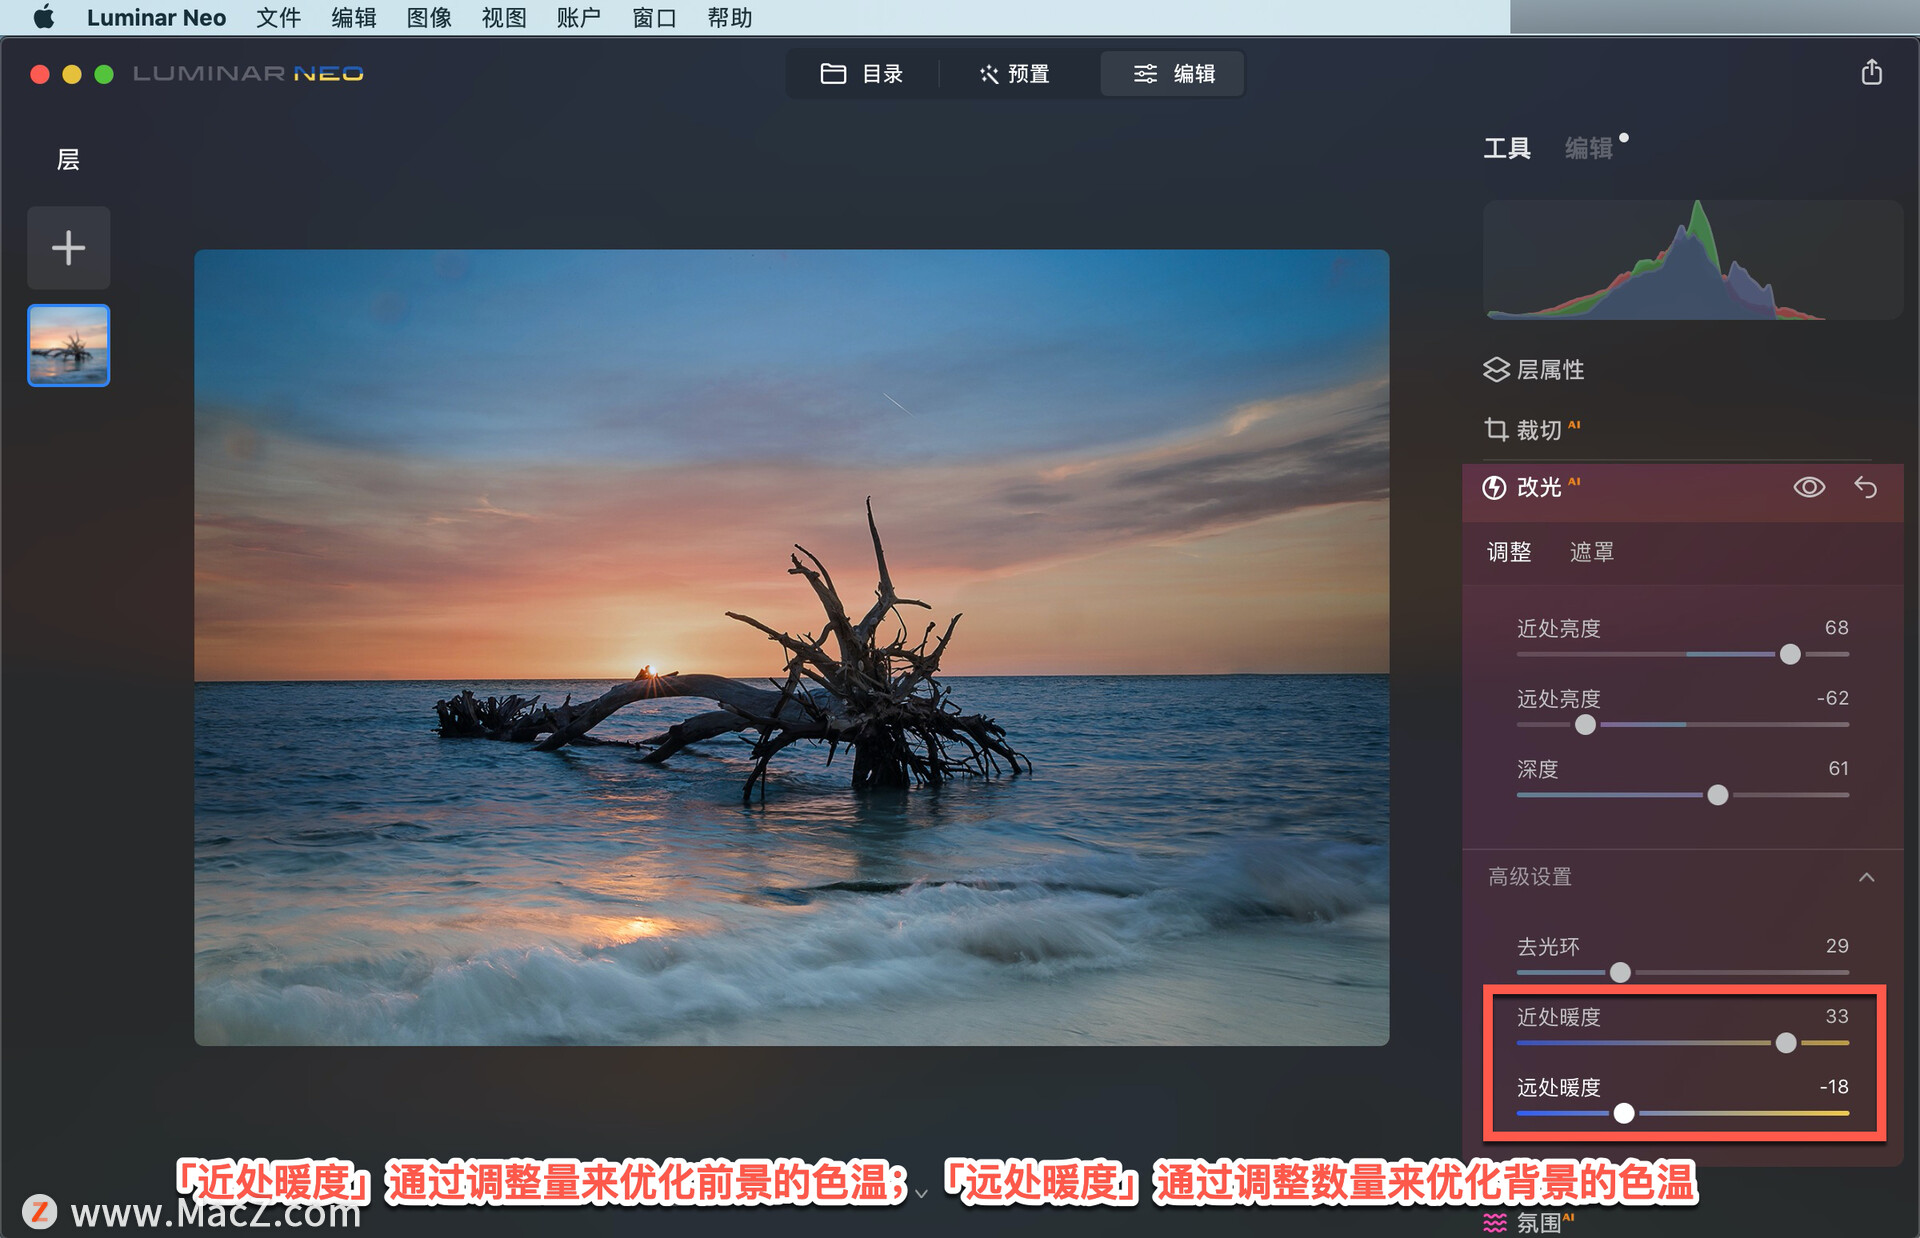Open the 视图 menu

click(x=504, y=17)
